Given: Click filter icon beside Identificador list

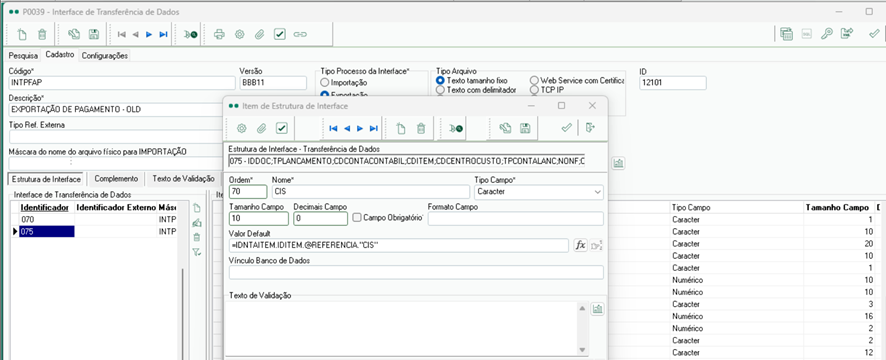Looking at the screenshot, I should pos(197,253).
